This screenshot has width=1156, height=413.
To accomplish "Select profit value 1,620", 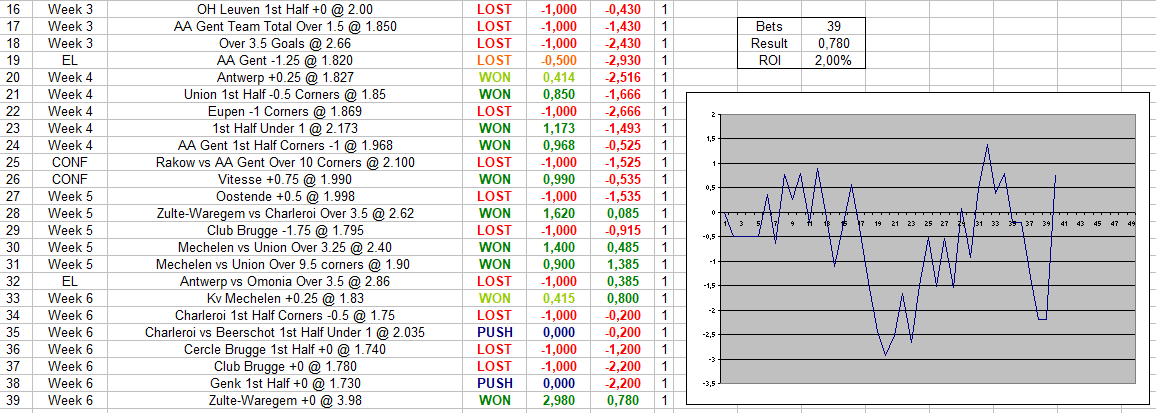I will (559, 213).
